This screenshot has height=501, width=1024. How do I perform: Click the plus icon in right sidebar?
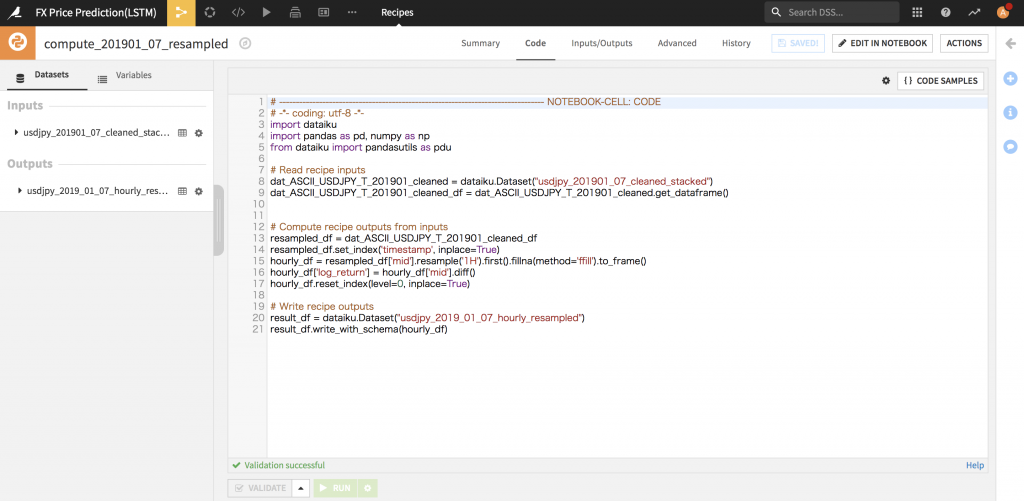1010,78
